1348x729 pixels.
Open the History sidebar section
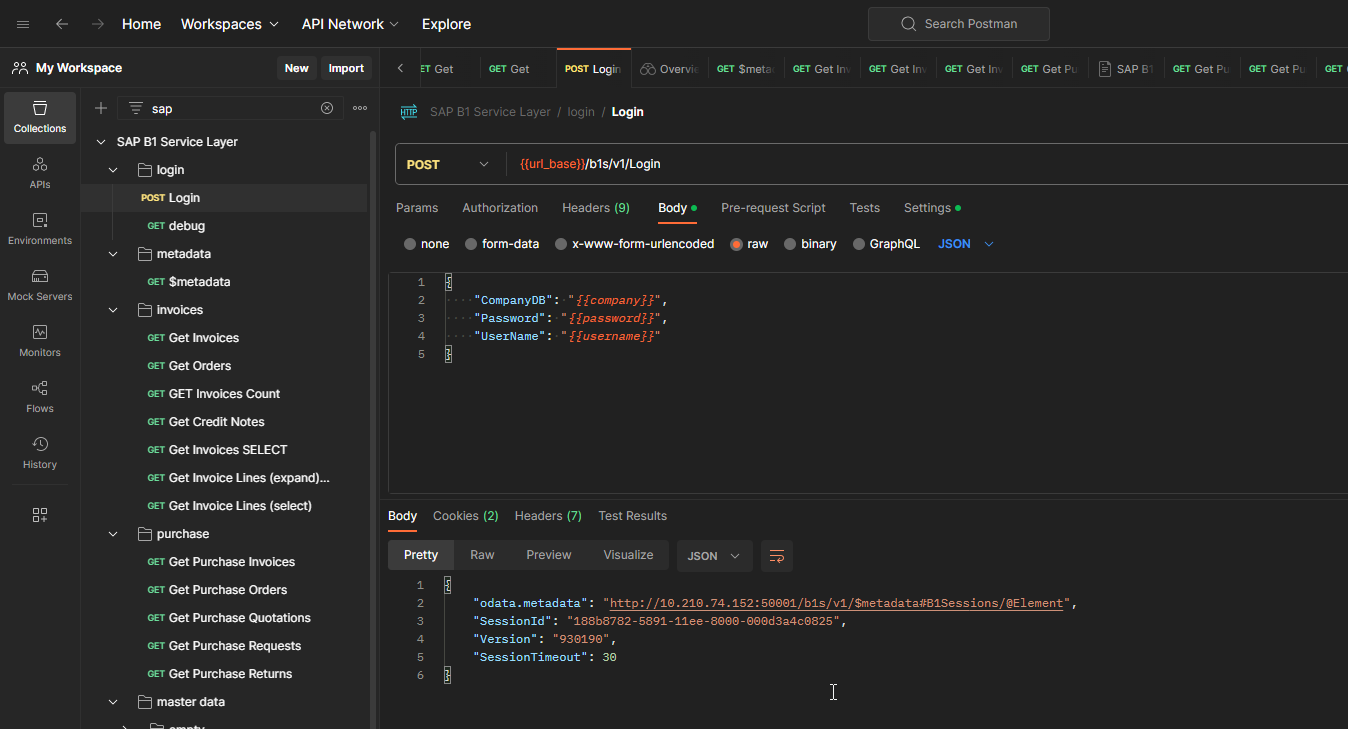(40, 454)
